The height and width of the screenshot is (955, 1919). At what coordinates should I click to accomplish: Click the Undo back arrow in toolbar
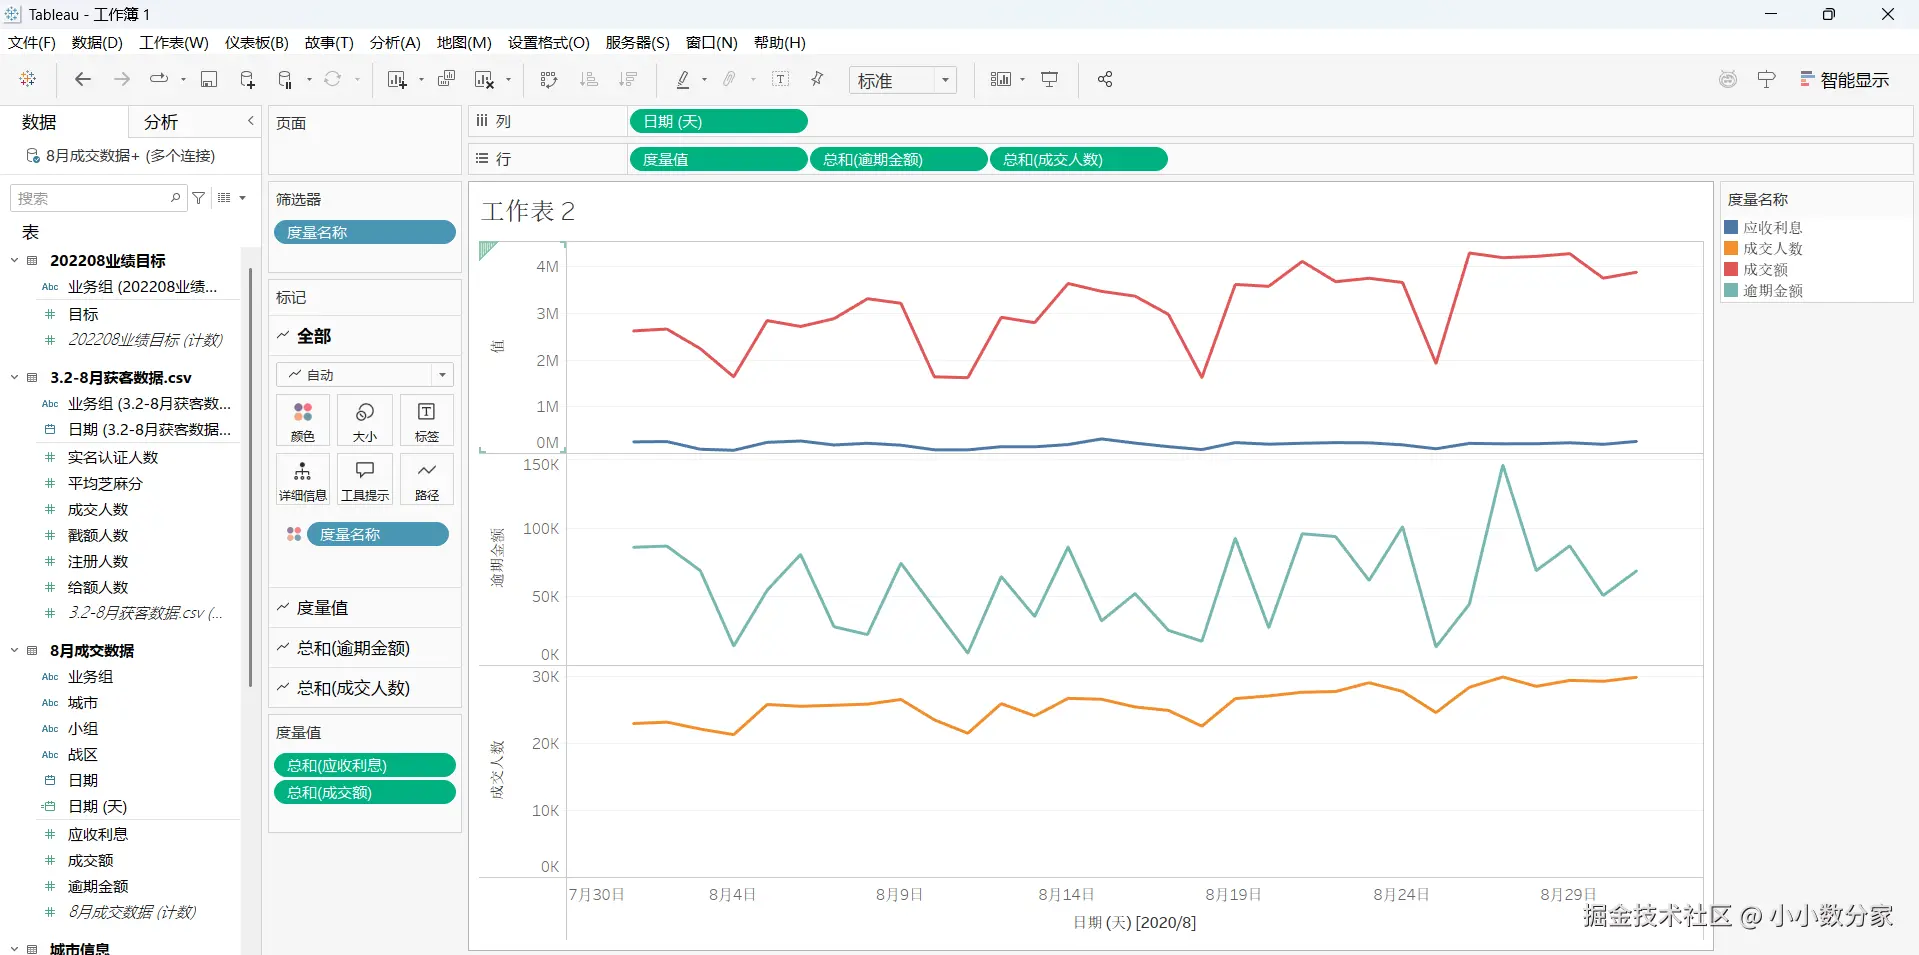coord(83,79)
